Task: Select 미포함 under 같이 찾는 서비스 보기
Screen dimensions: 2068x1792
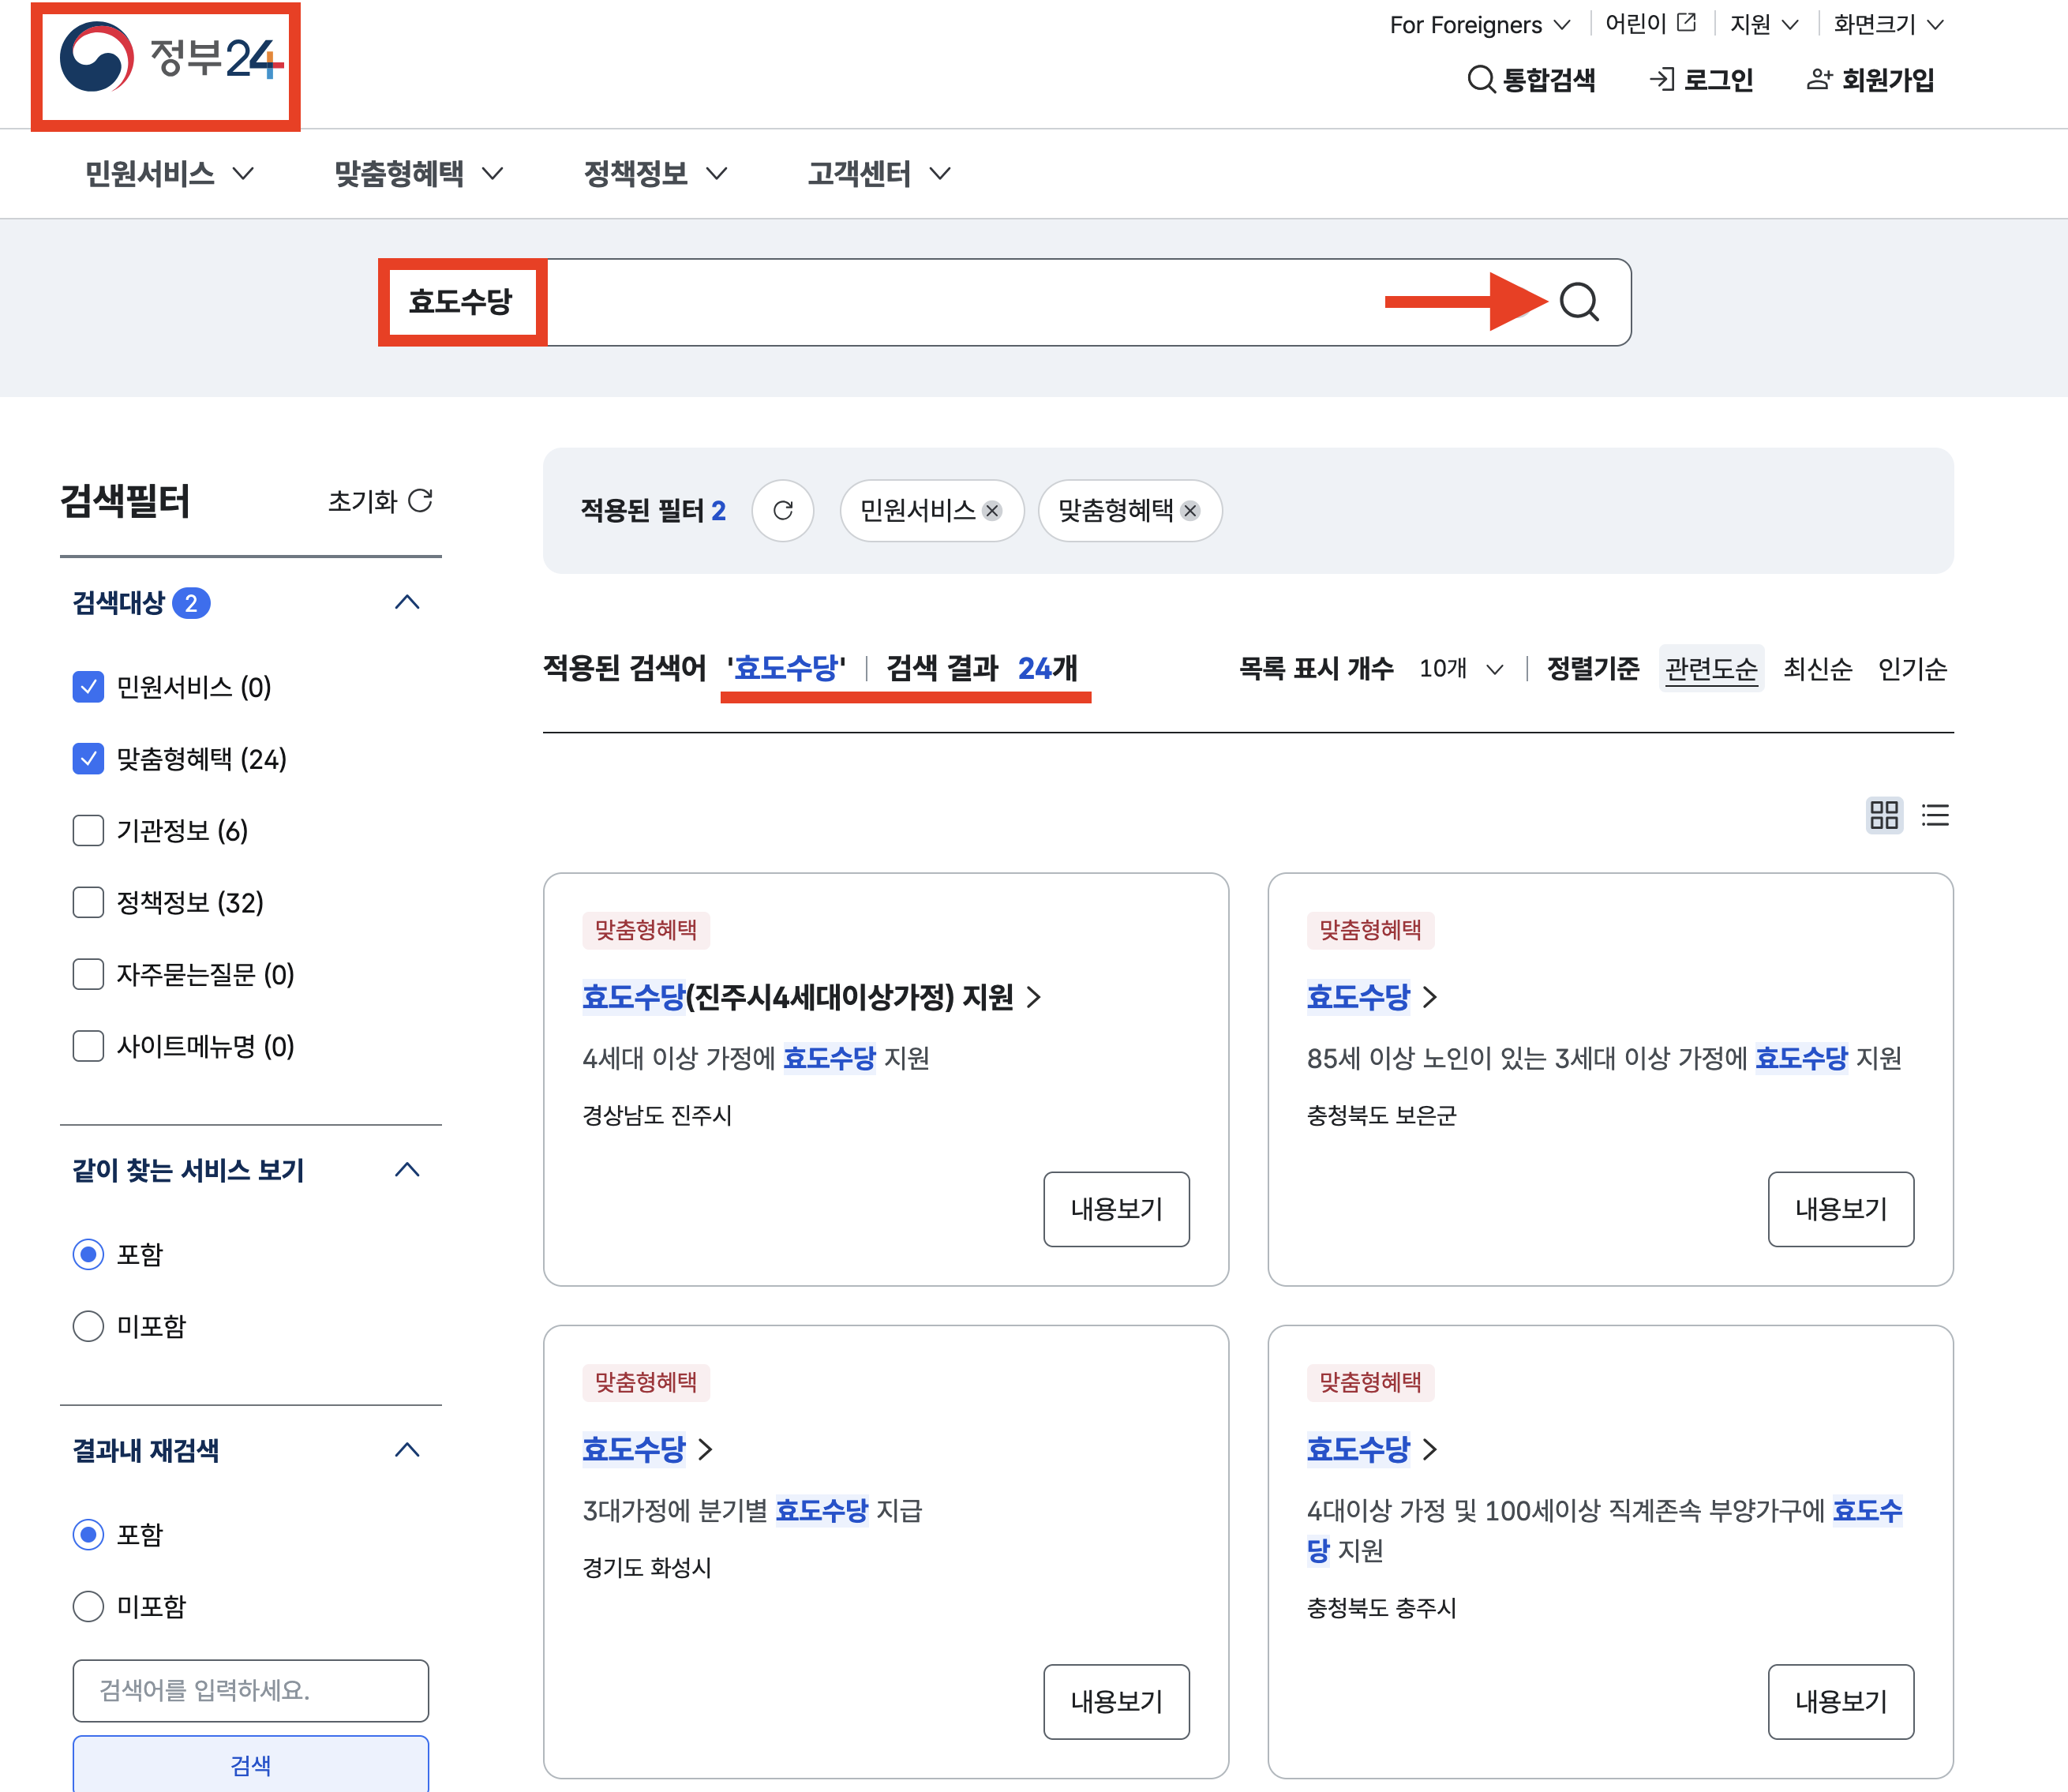Action: coord(88,1326)
